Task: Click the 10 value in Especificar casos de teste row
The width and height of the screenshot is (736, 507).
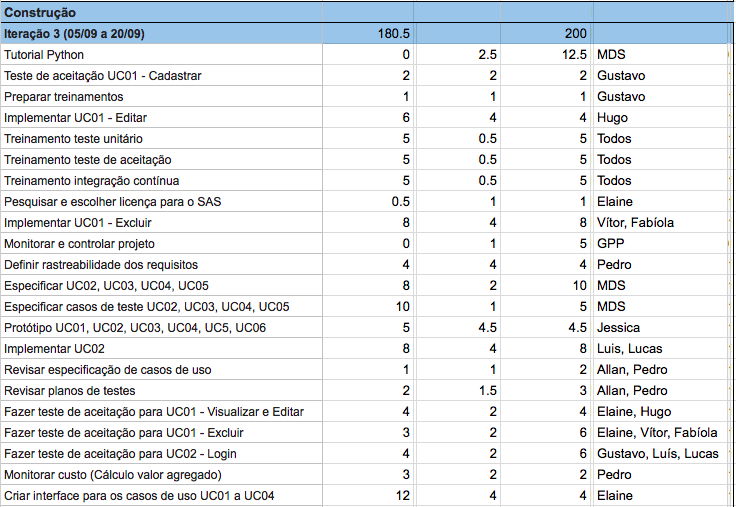Action: (x=368, y=307)
